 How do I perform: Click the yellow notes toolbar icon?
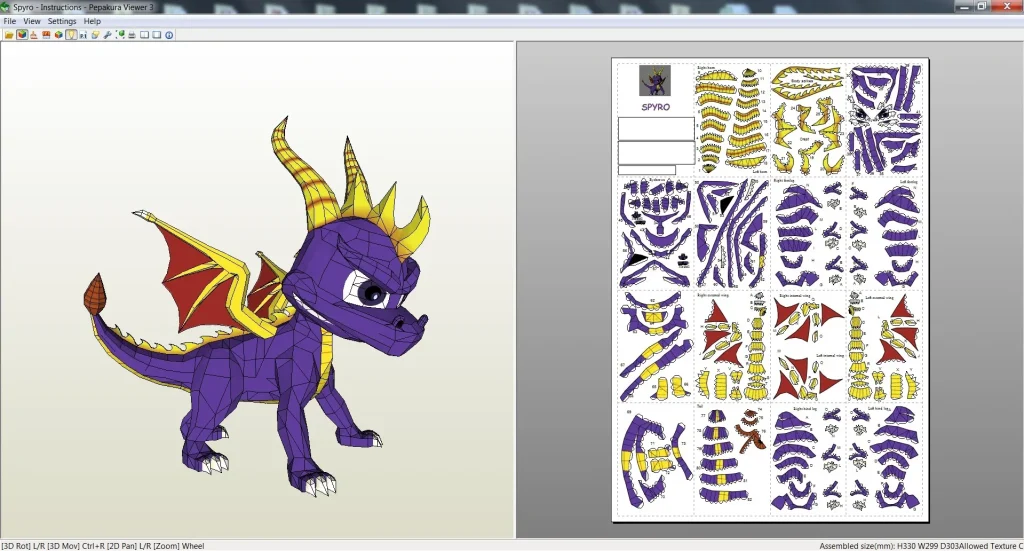pyautogui.click(x=95, y=35)
